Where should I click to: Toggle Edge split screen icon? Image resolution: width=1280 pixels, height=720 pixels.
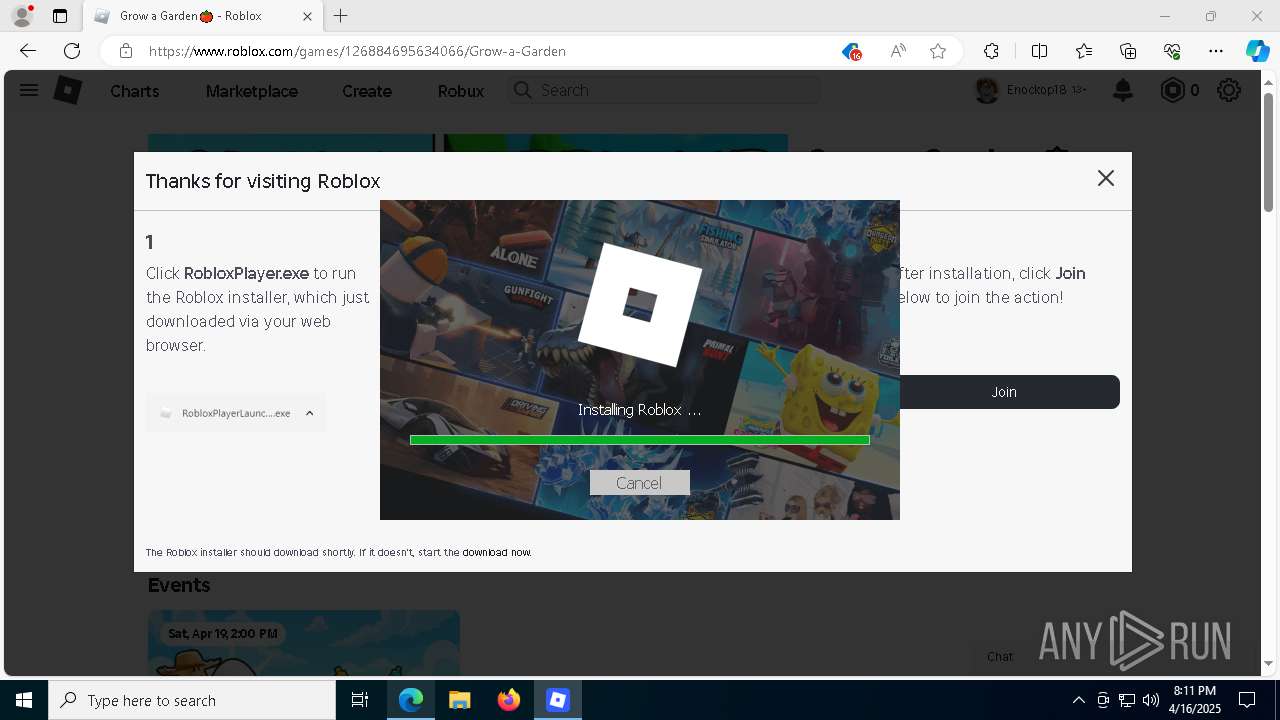coord(1039,51)
